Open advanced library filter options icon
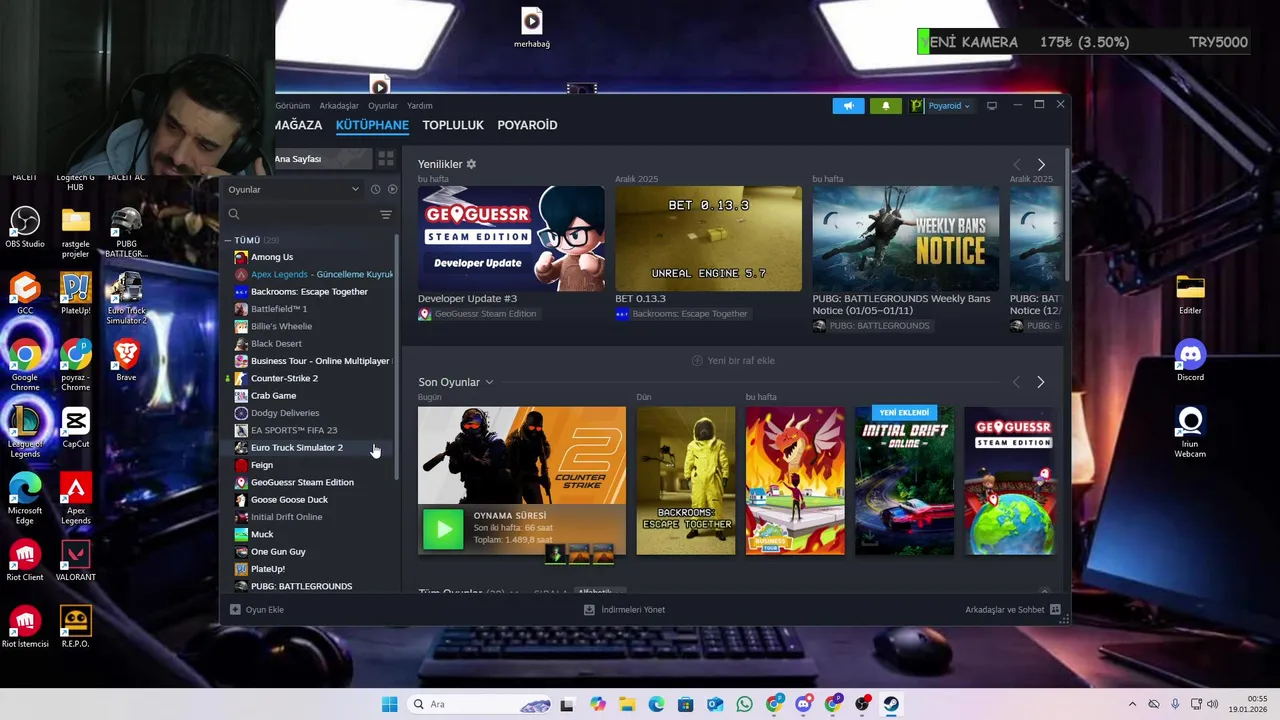The image size is (1280, 720). [386, 214]
